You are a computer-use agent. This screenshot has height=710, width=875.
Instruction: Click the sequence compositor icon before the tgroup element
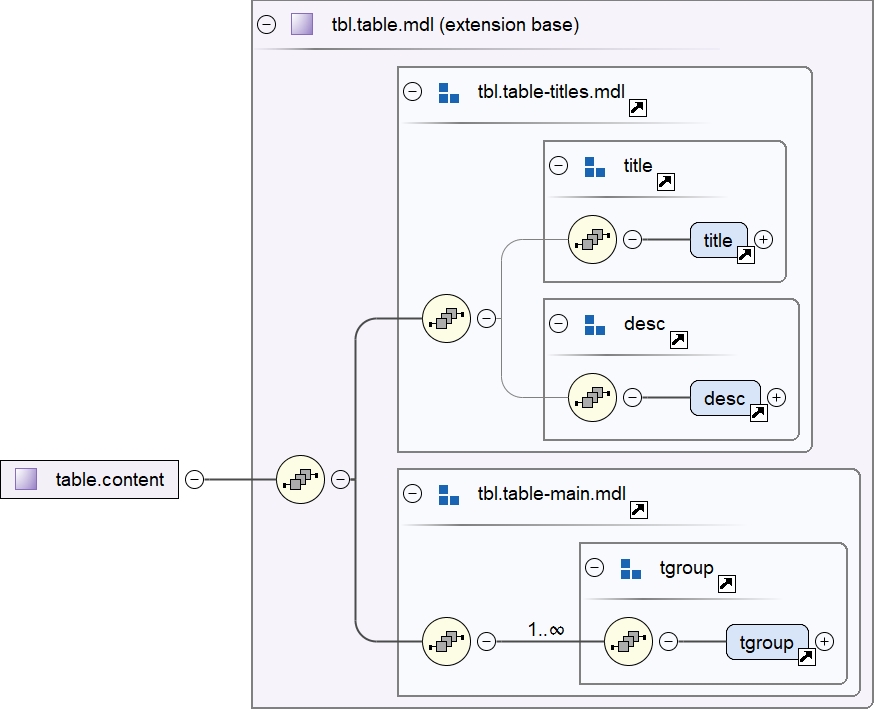pos(627,641)
